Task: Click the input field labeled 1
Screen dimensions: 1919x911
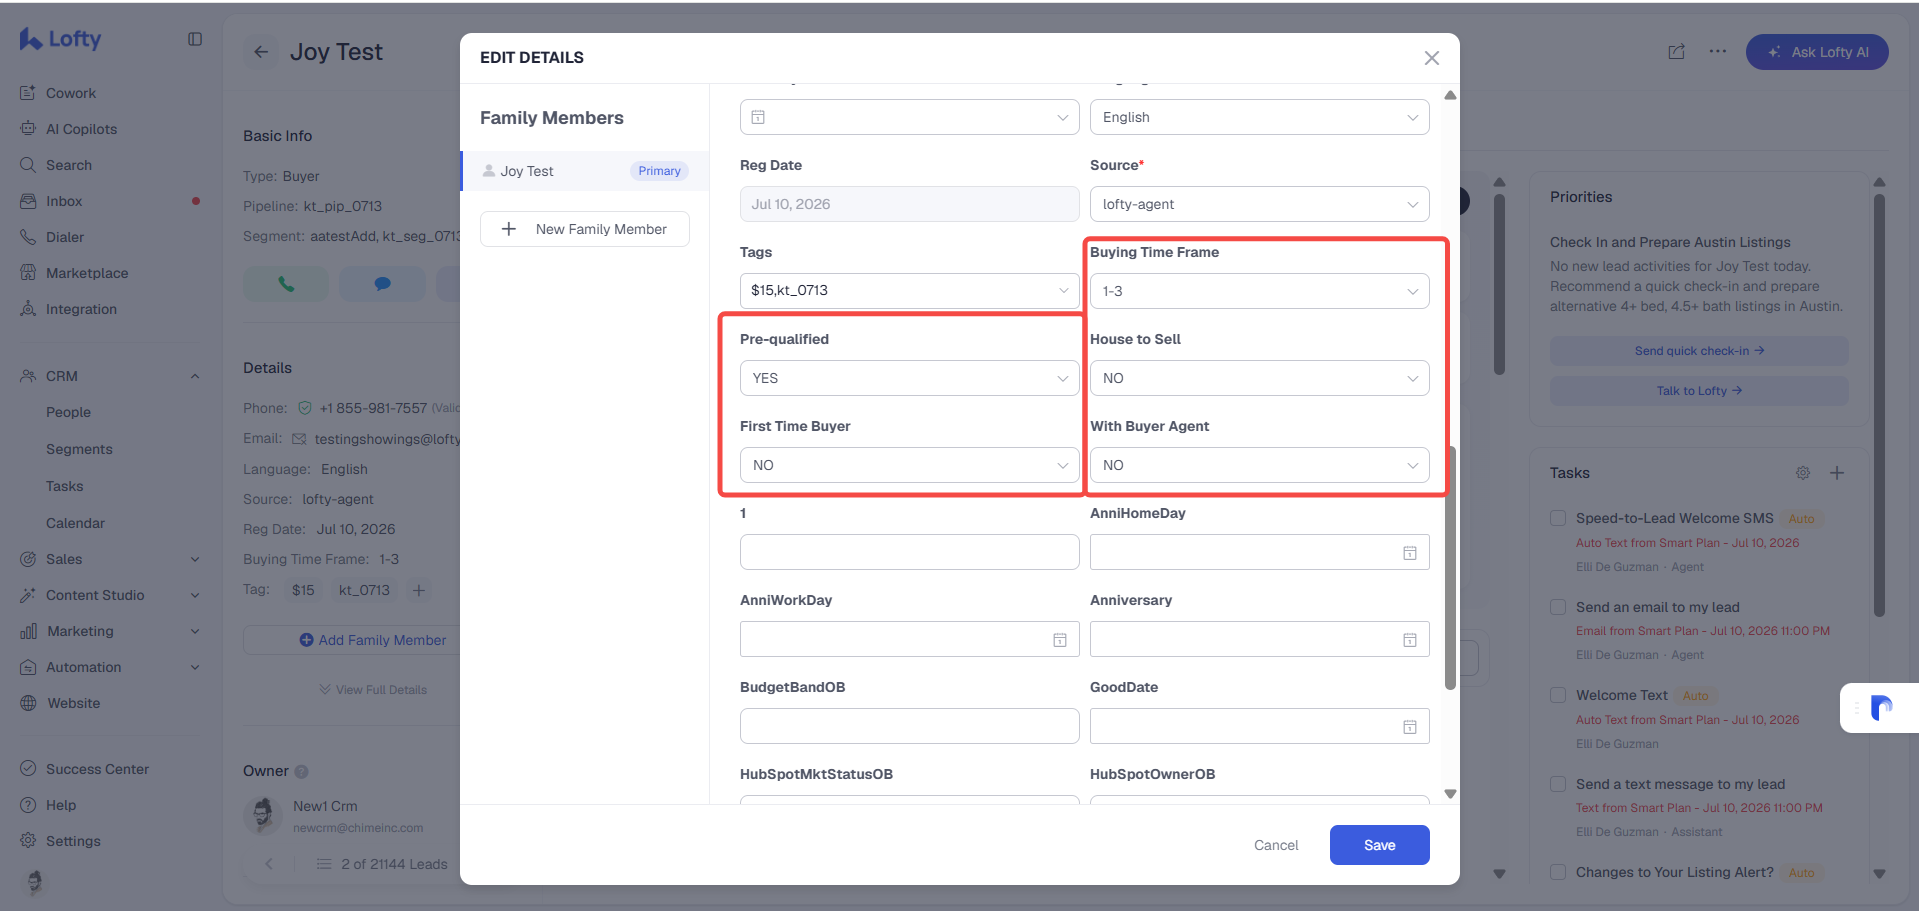Action: pos(909,552)
